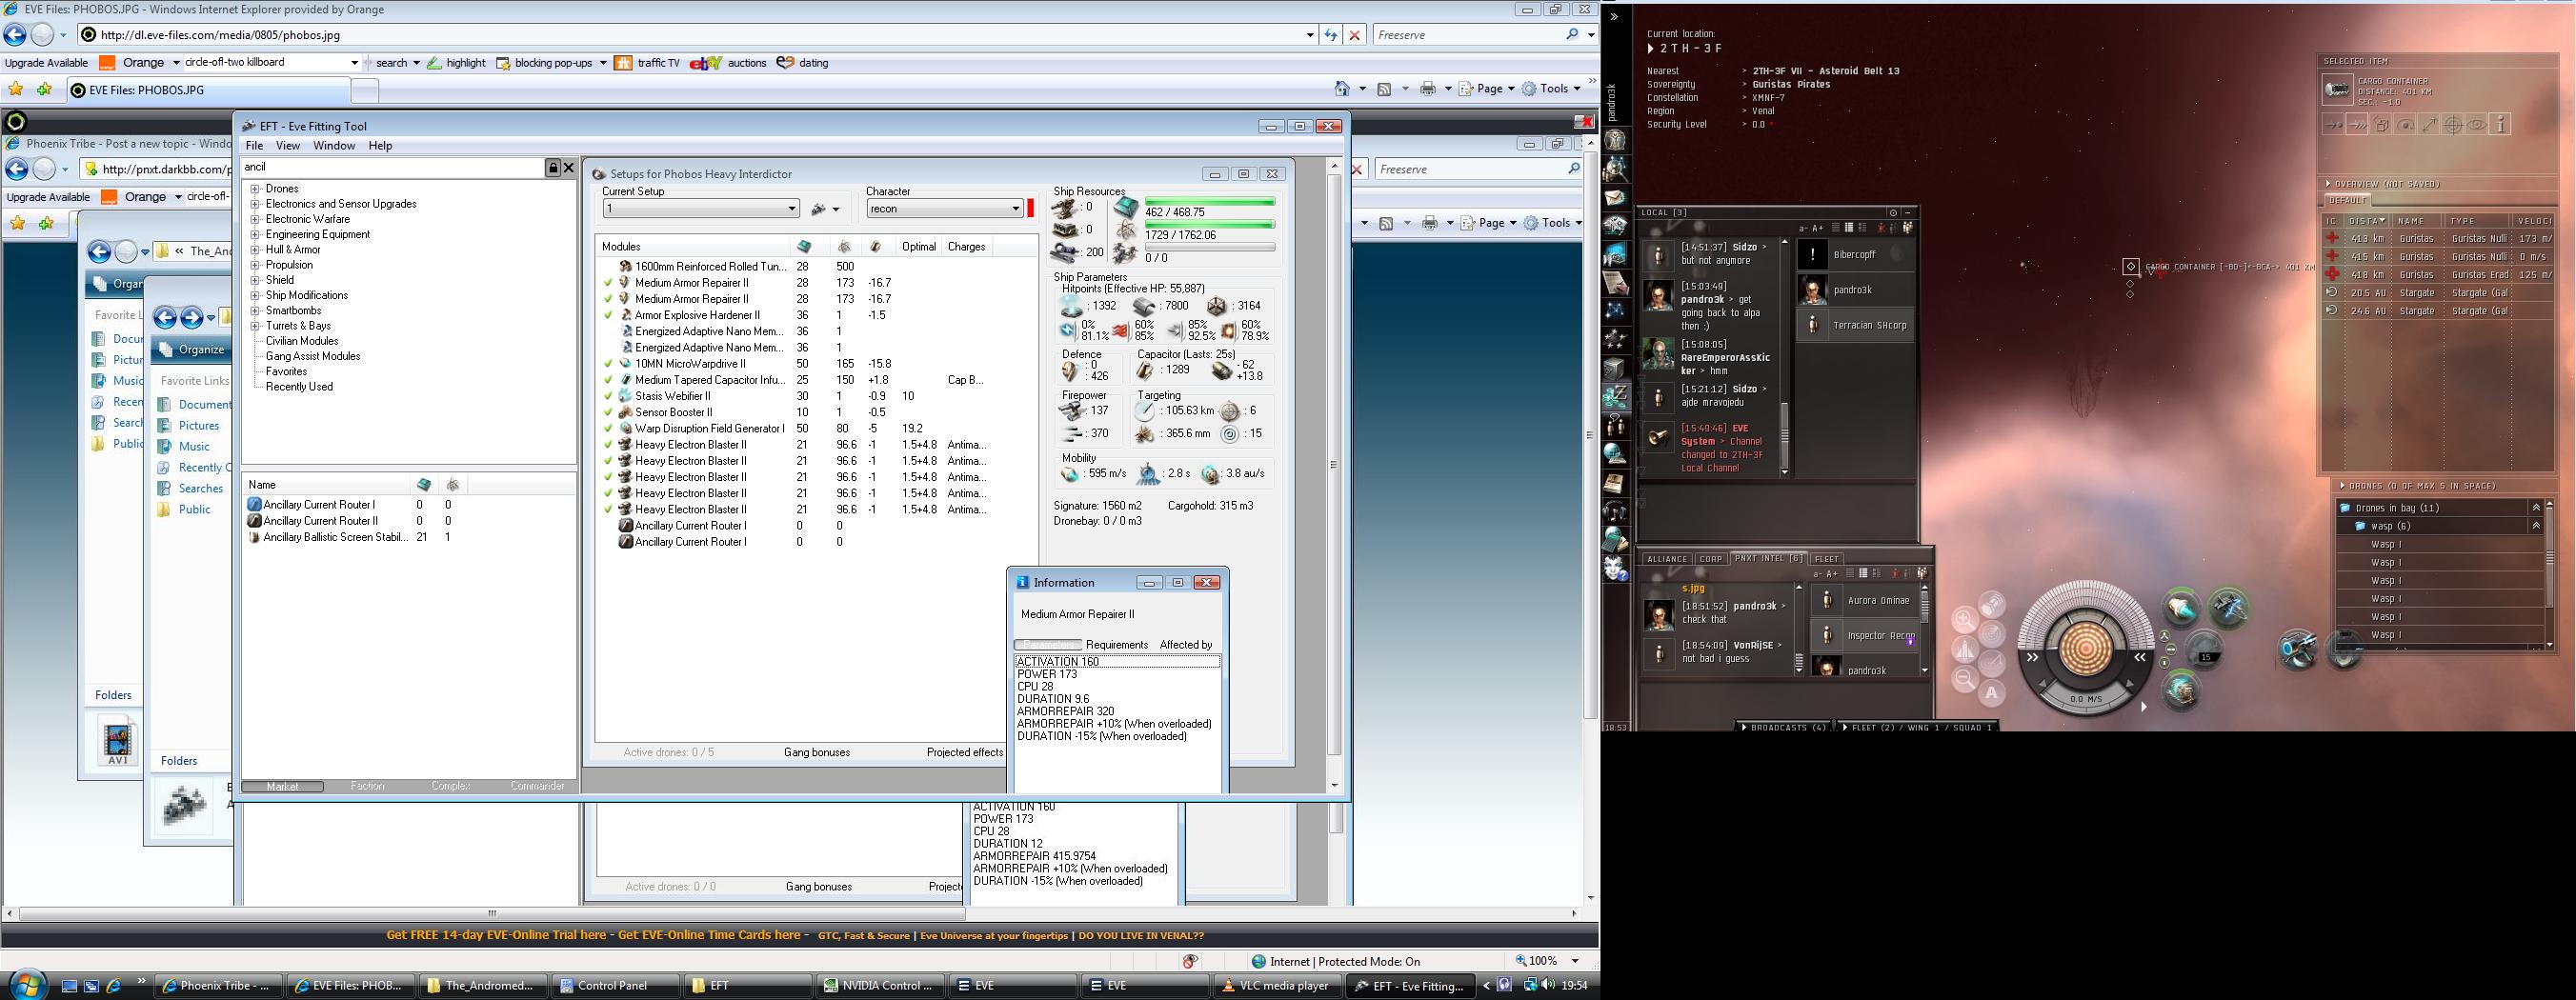Screen dimensions: 2576x1000
Task: Click the red swatch beside the Character dropdown
Action: pos(1030,208)
